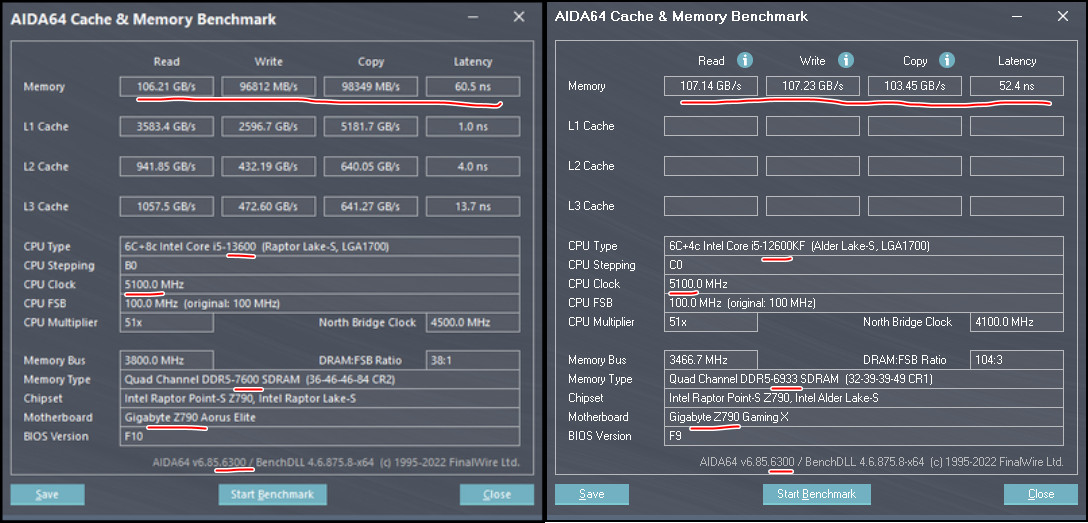1088x523 pixels.
Task: Select L3 cache latency 13.7 ns
Action: point(473,207)
